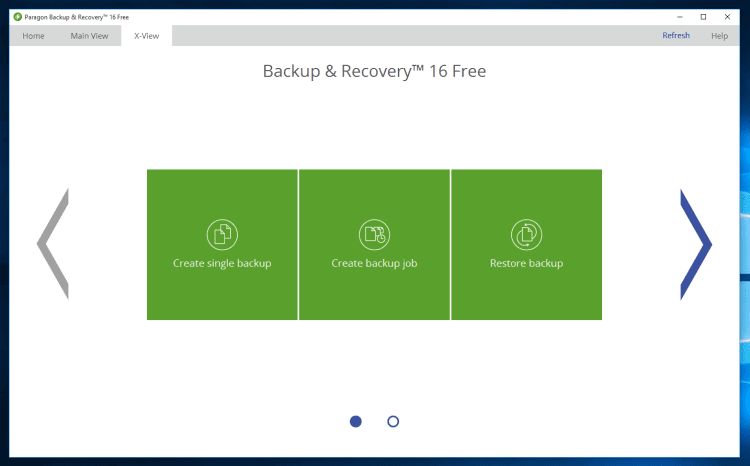Click the Create backup job tile label
The width and height of the screenshot is (750, 466).
tap(374, 264)
